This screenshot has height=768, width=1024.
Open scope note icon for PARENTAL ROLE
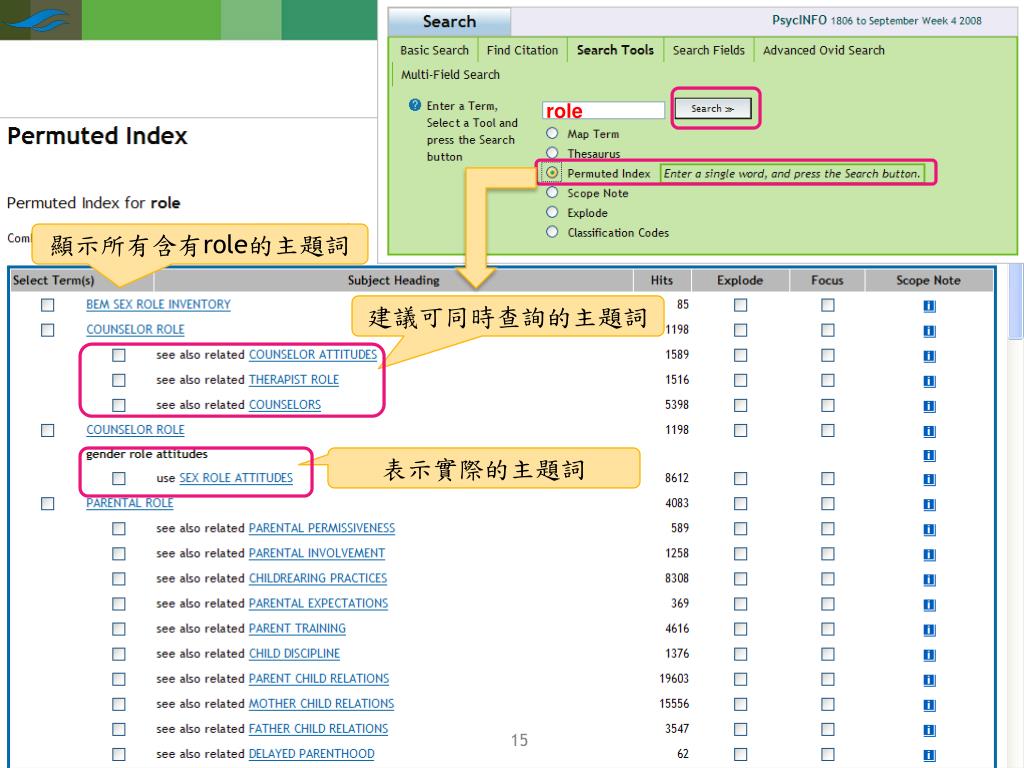click(x=929, y=504)
